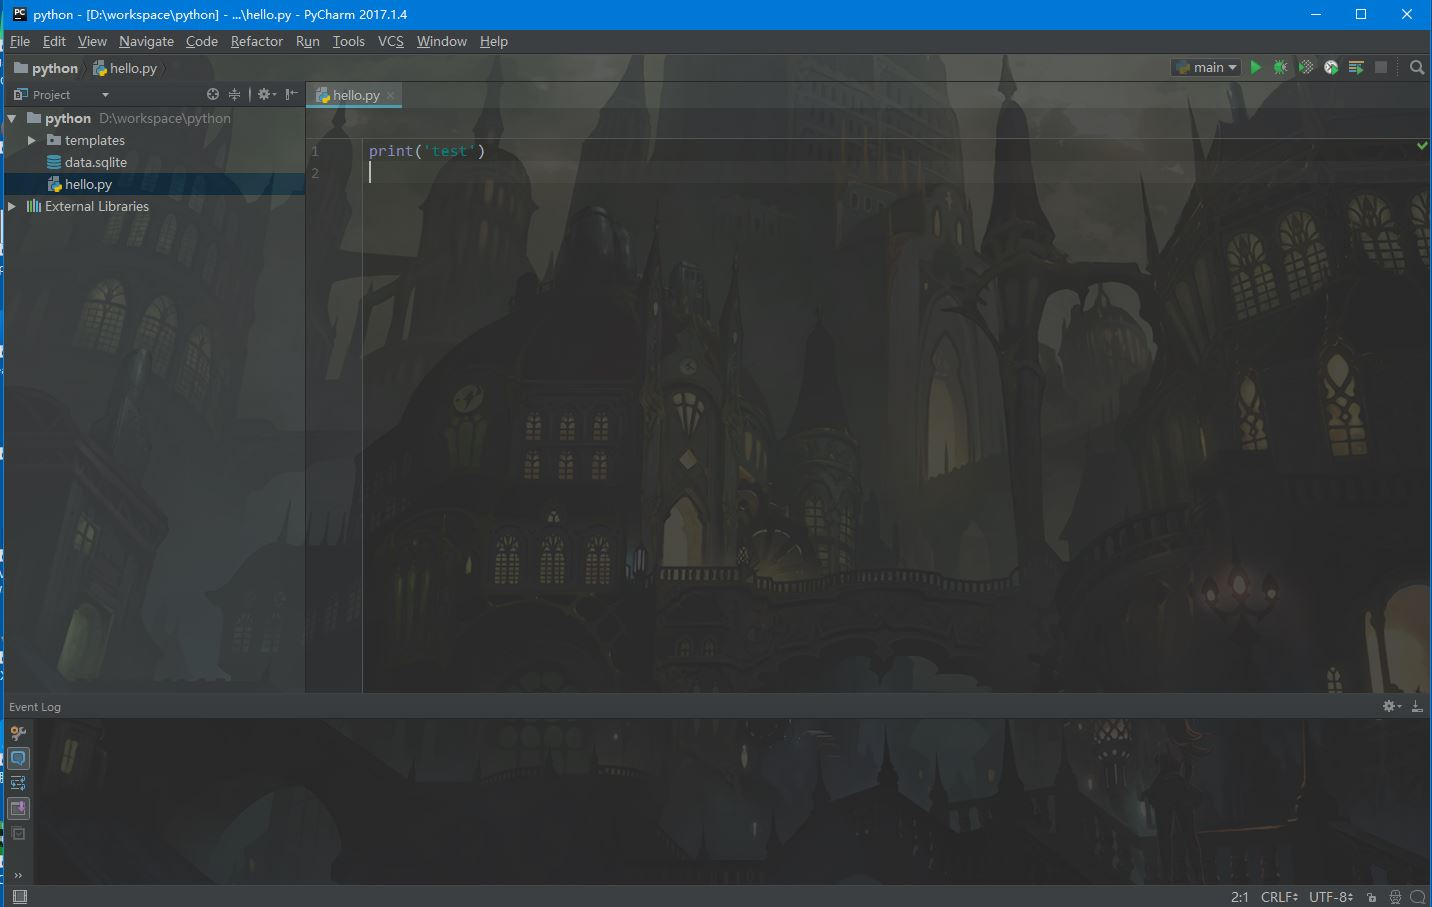1432x907 pixels.
Task: Click the Profile run icon with clock
Action: [1331, 67]
